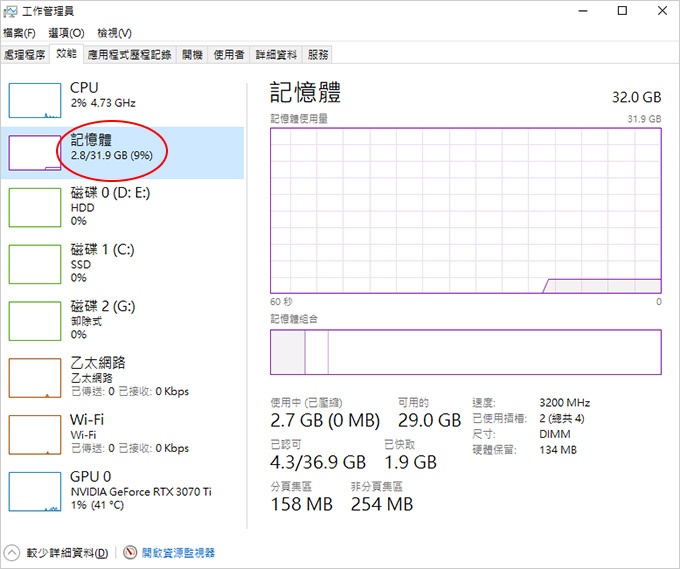The height and width of the screenshot is (569, 680).
Task: Click the 158 MB paged pool value
Action: click(x=301, y=504)
